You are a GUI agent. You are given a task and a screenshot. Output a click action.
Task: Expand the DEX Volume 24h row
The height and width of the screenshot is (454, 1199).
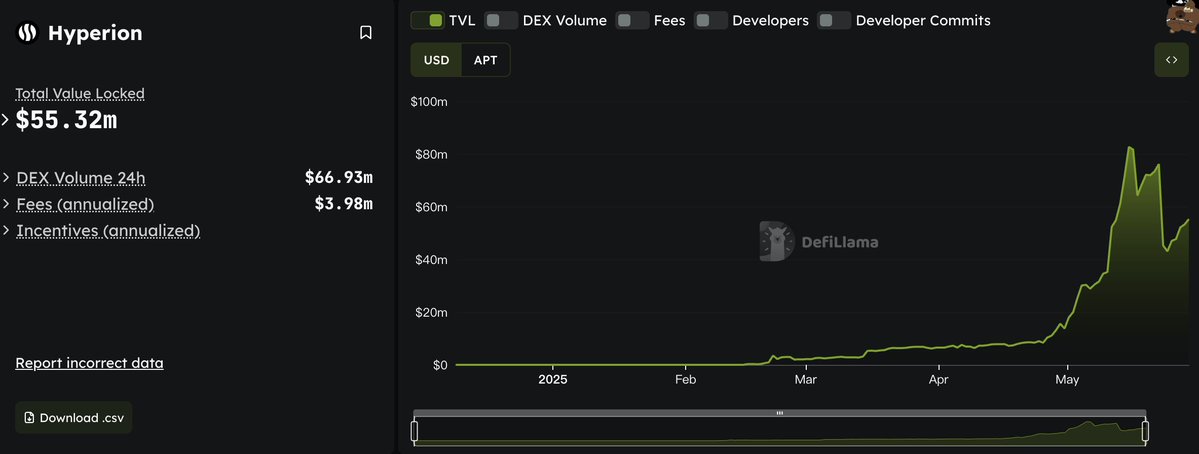(x=6, y=178)
